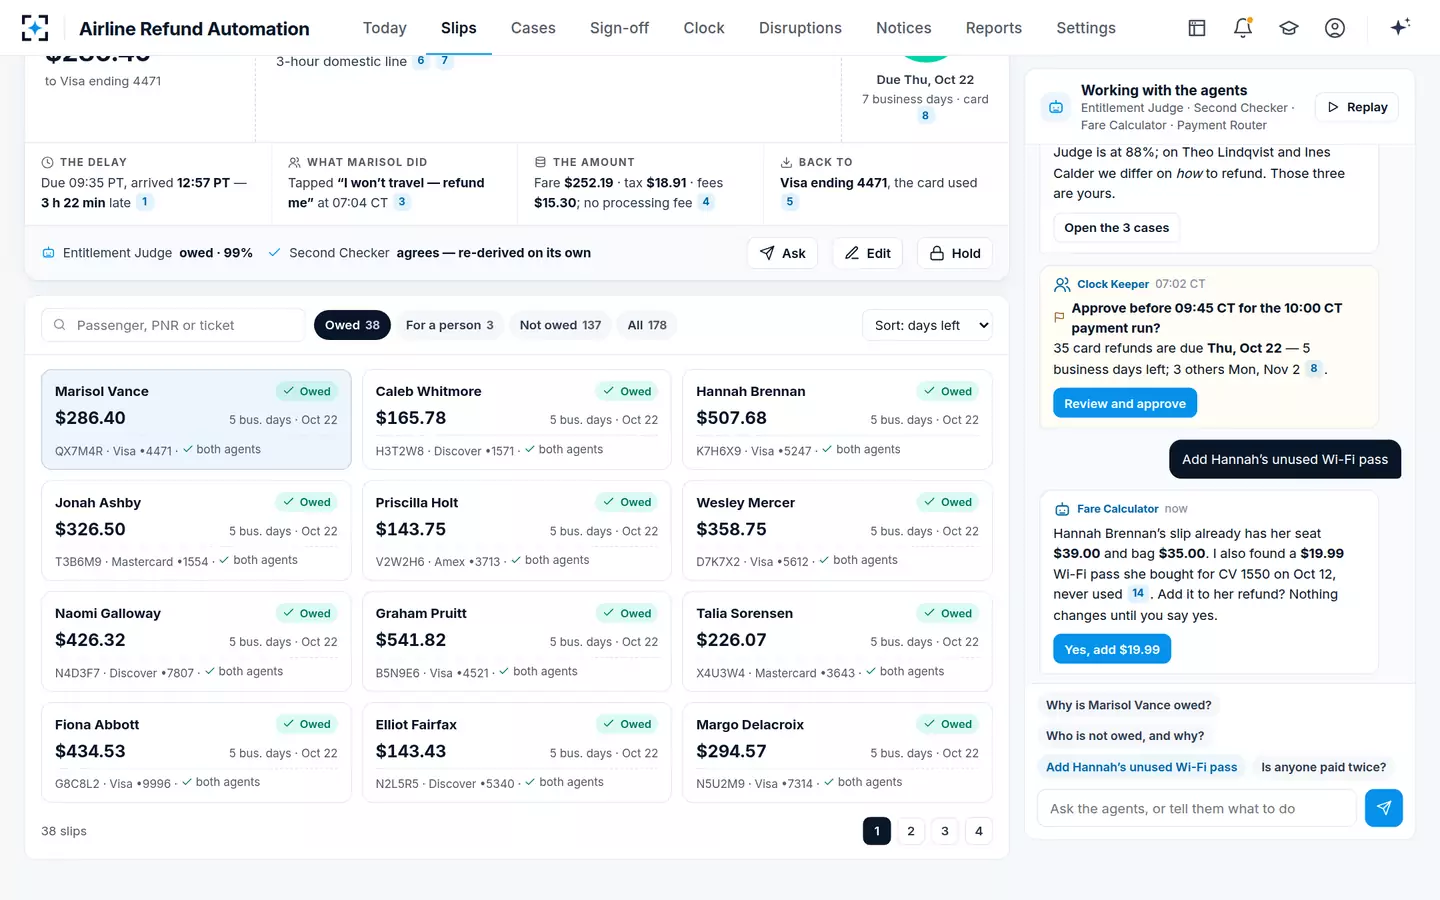This screenshot has width=1440, height=900.
Task: Click citation badge 8 in Clock Keeper message
Action: [x=1314, y=369]
